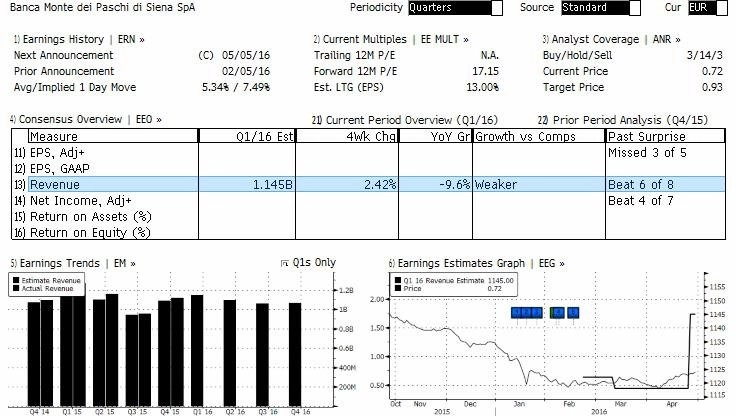The image size is (736, 416).
Task: Click the Avg/Implied 1 Day Move value
Action: tap(236, 87)
